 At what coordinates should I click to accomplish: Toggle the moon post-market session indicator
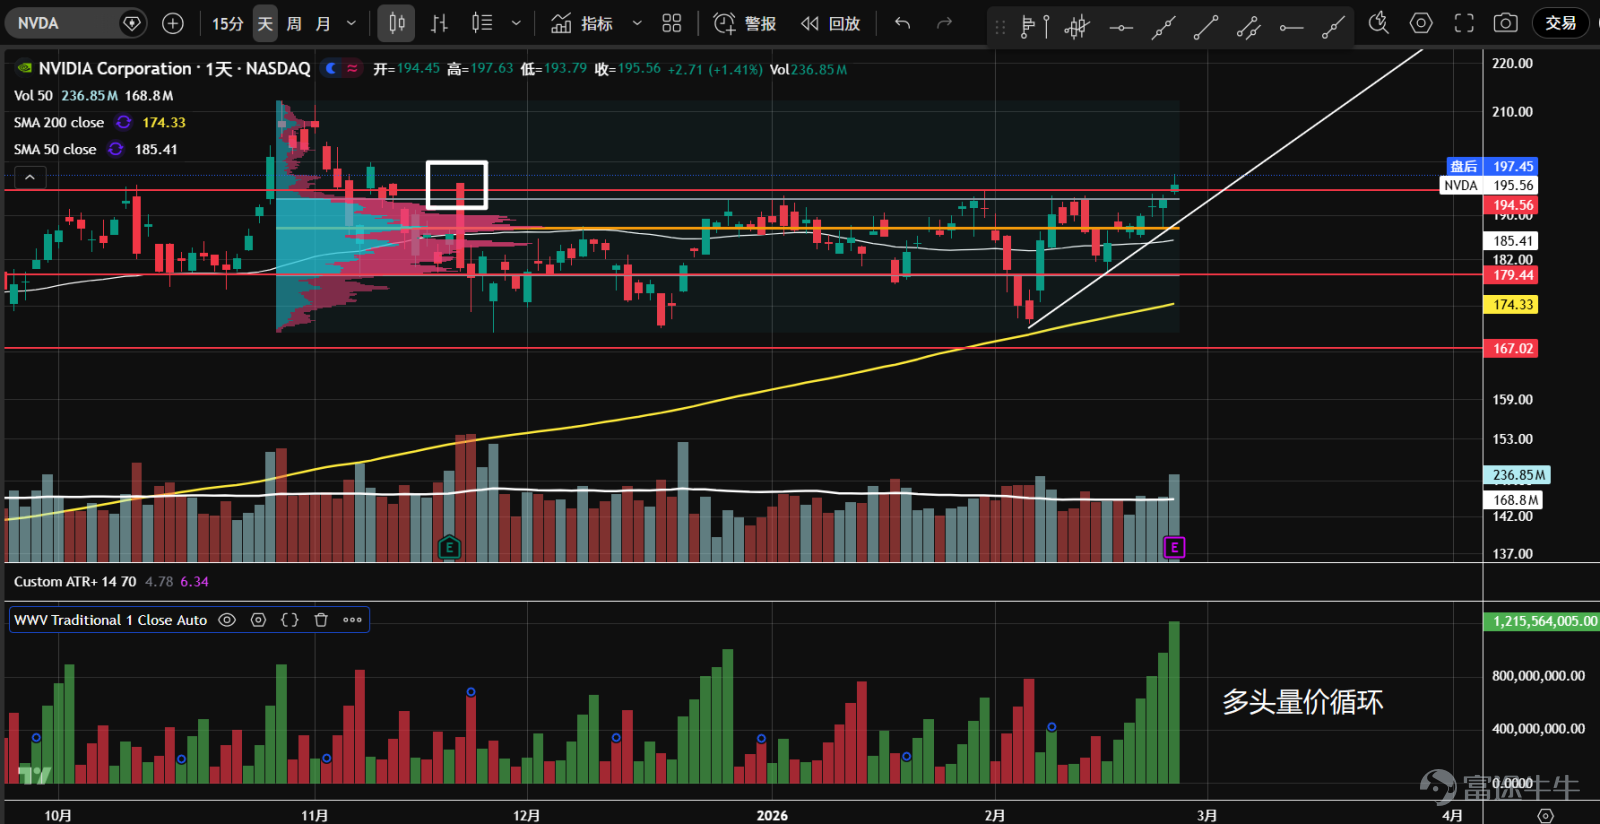[x=332, y=68]
